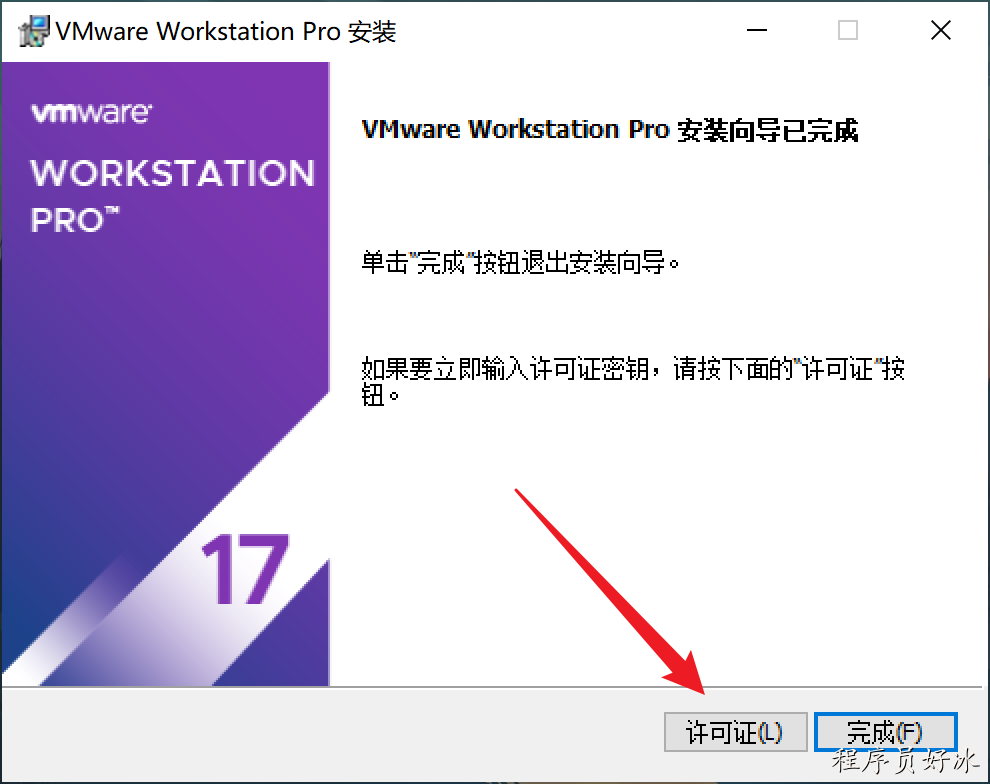The image size is (990, 784).
Task: Minimize the VMware Workstation Pro setup window
Action: 756,30
